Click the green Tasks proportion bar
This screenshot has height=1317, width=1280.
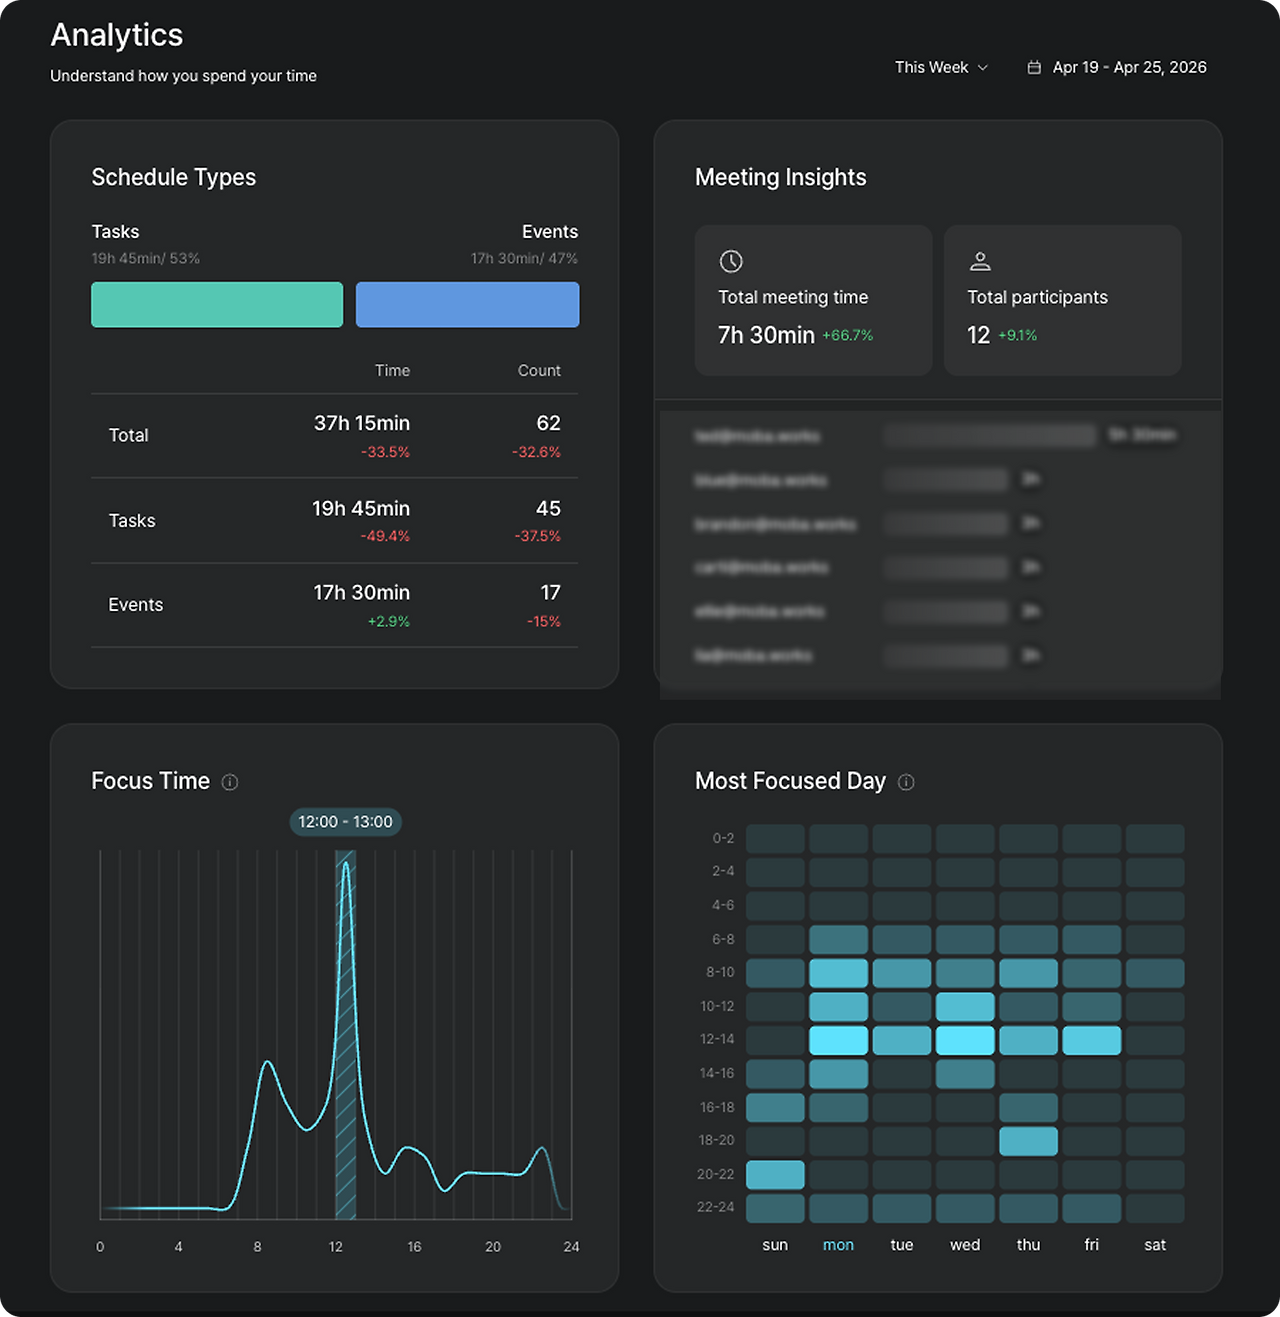(x=217, y=304)
